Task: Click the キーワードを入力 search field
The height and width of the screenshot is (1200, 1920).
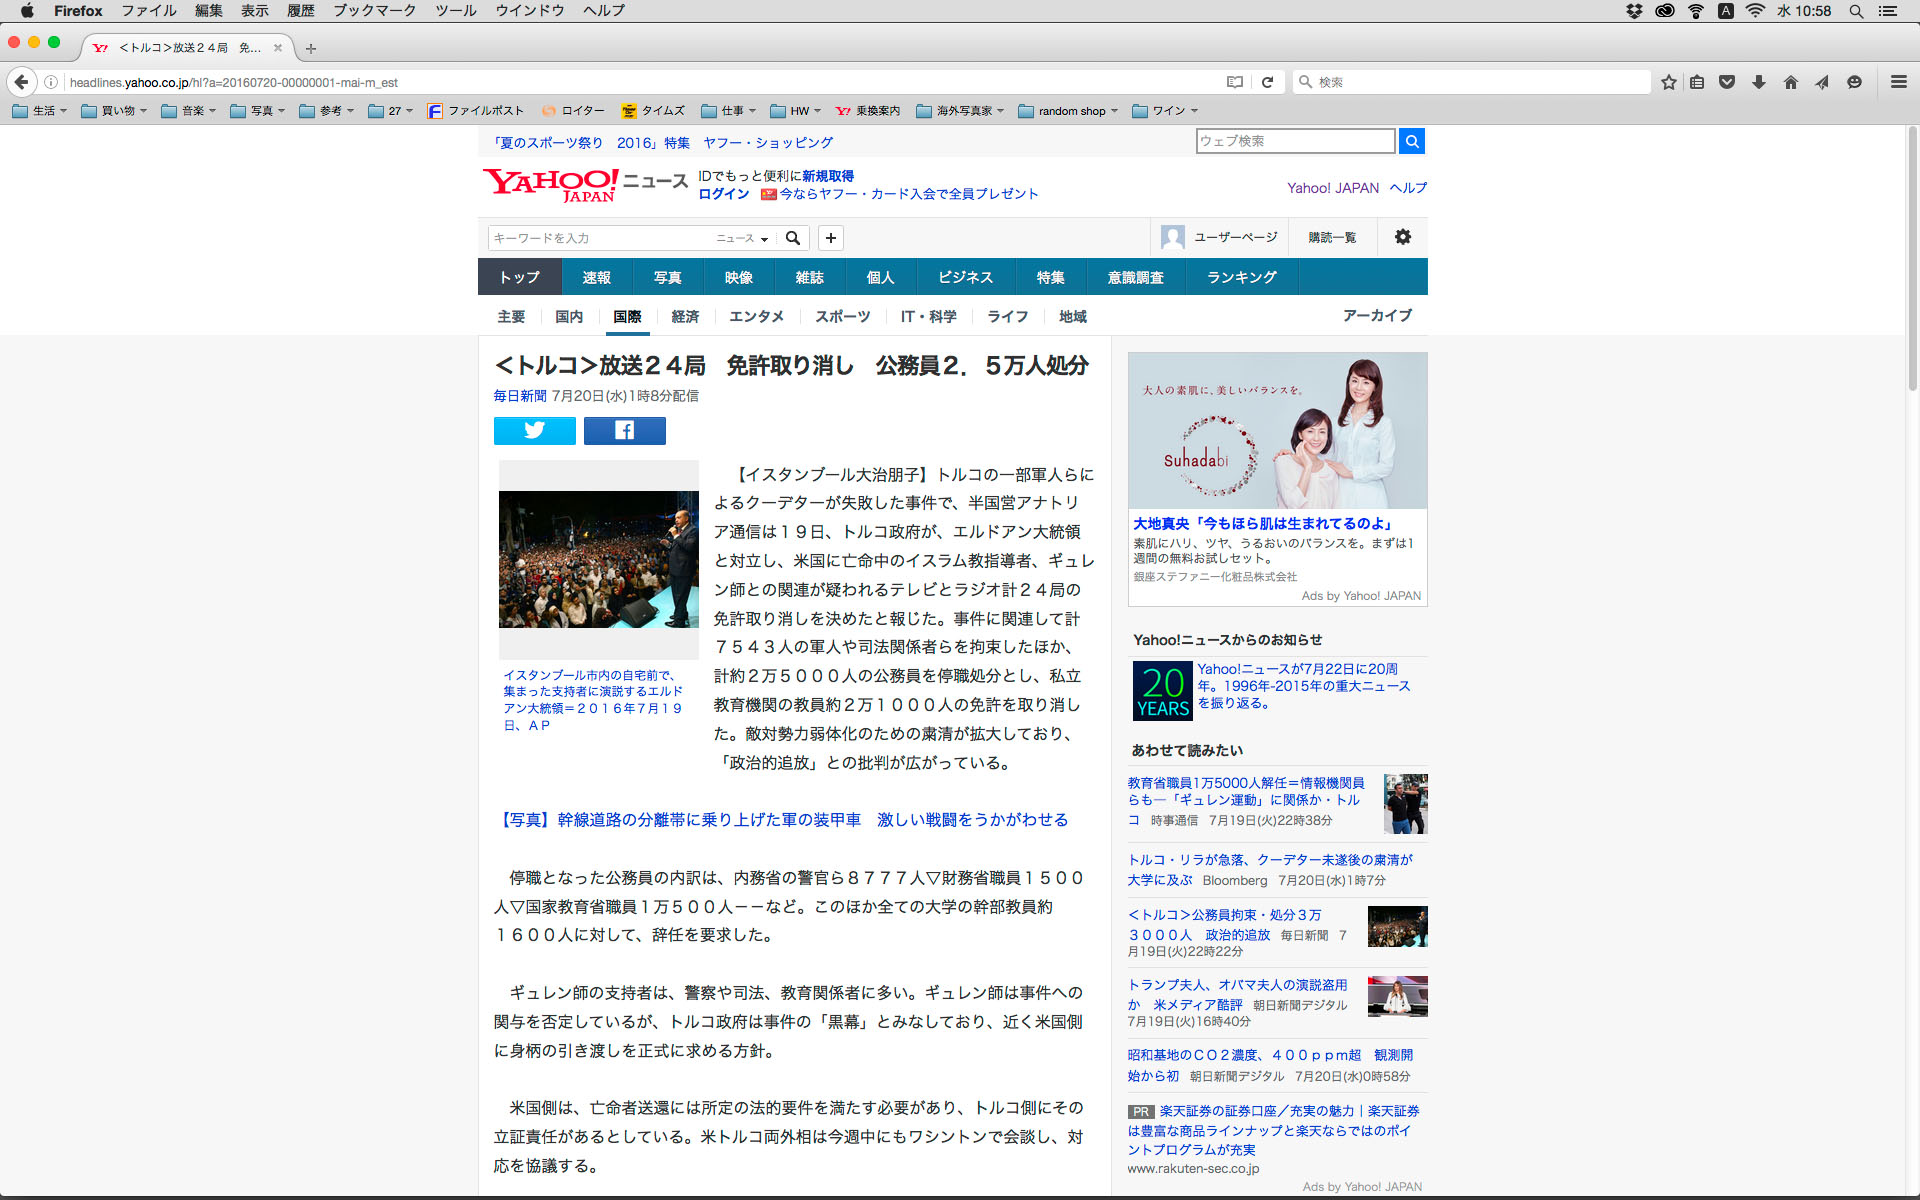Action: 598,238
